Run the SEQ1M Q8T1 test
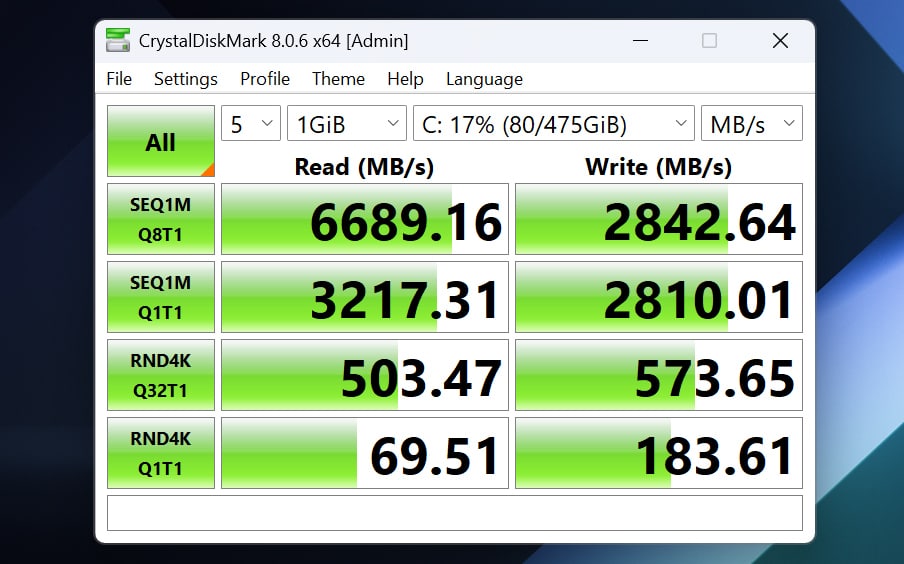 161,219
